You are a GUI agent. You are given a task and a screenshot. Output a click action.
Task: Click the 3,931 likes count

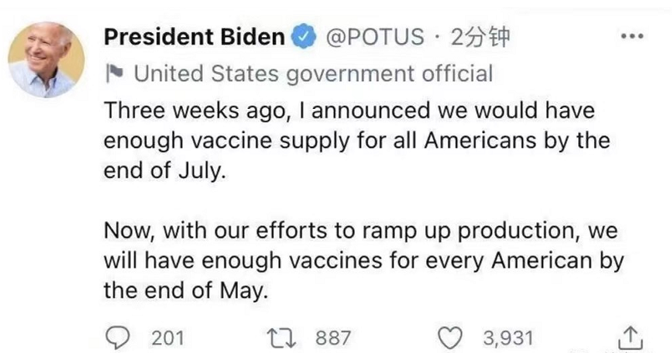point(508,338)
